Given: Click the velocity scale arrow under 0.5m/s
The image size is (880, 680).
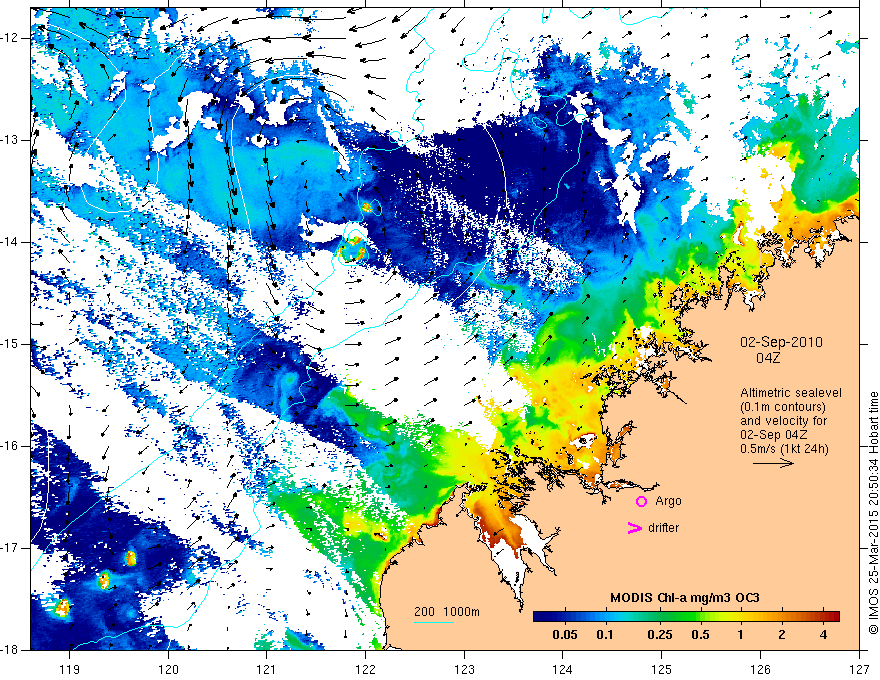Looking at the screenshot, I should [773, 463].
